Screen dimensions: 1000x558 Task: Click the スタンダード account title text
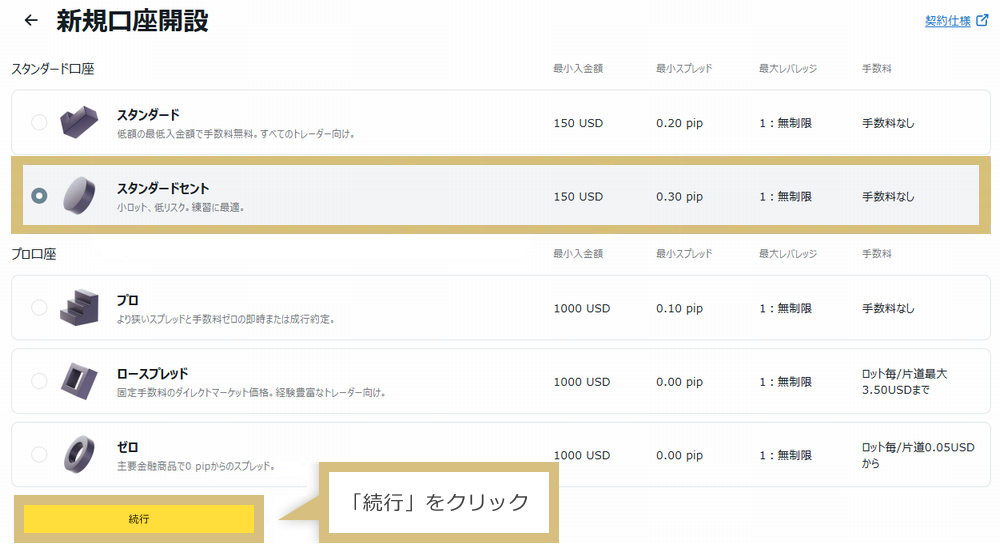[x=148, y=115]
